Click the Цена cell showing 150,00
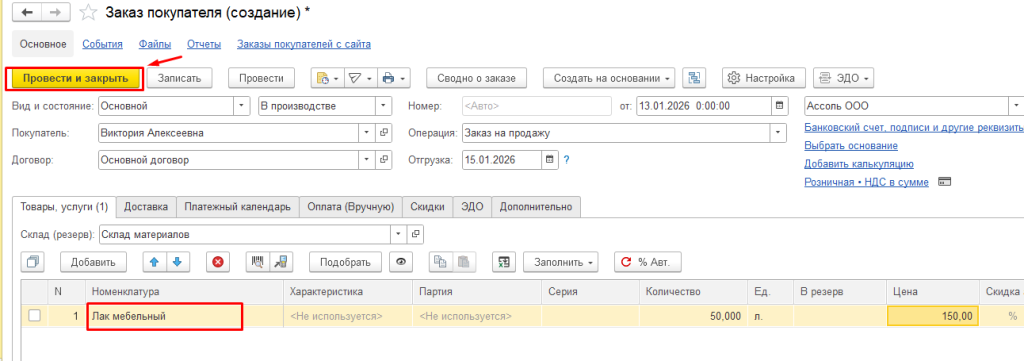 point(933,317)
